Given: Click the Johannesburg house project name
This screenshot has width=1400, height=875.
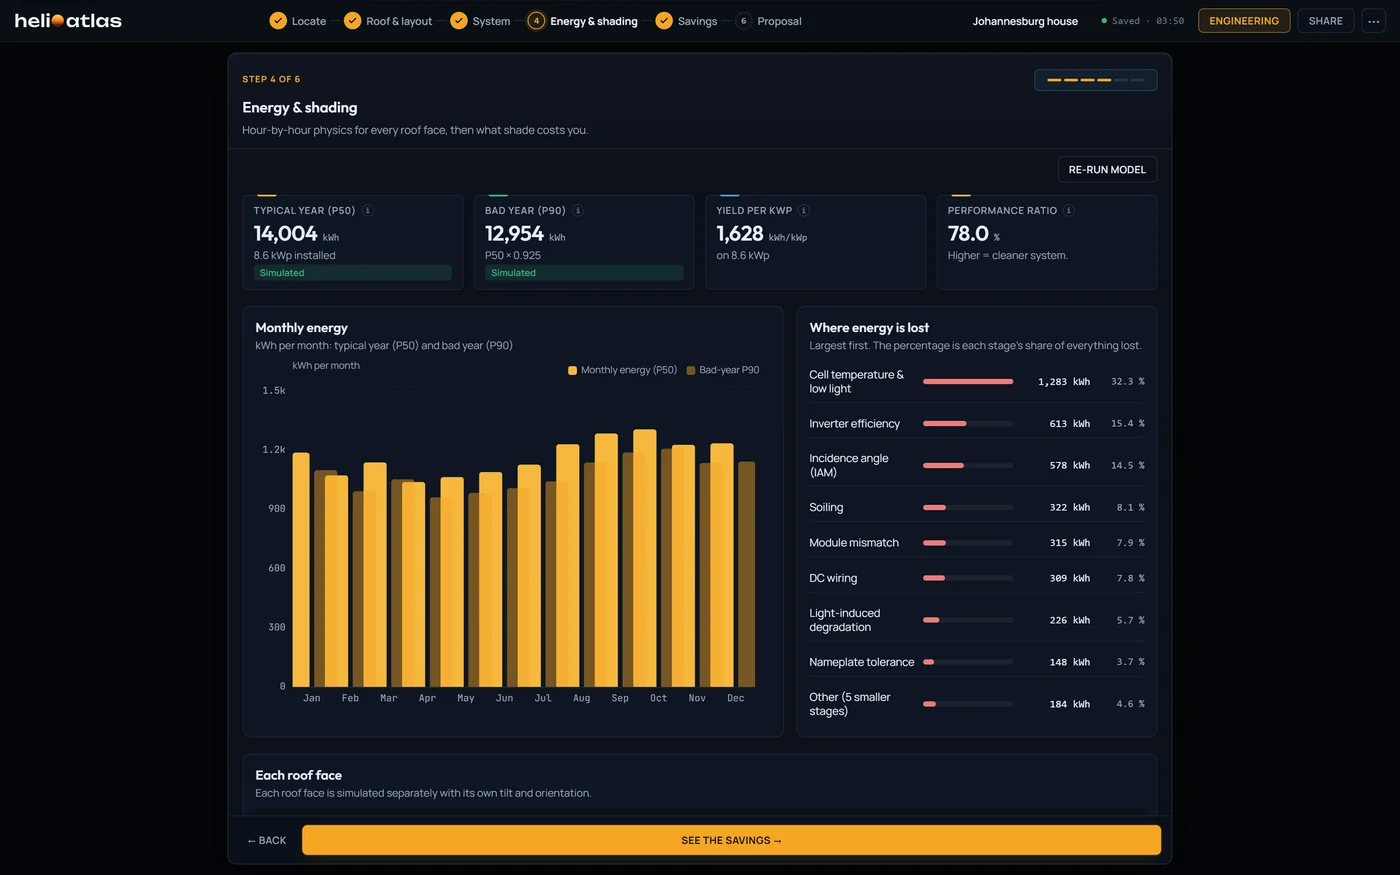Looking at the screenshot, I should (x=1025, y=21).
